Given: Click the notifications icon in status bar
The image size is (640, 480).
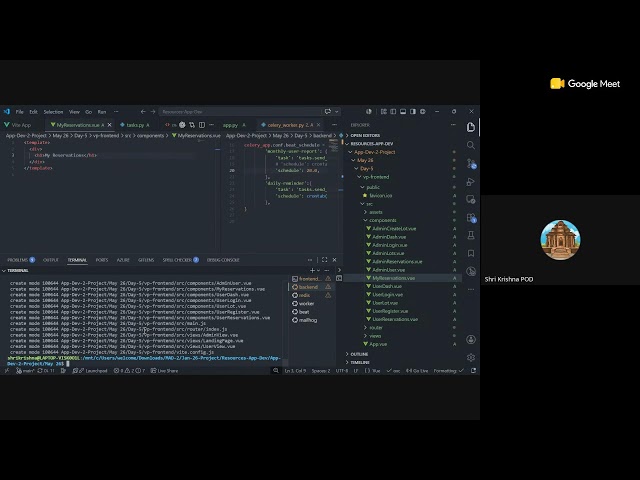Looking at the screenshot, I should coord(473,371).
